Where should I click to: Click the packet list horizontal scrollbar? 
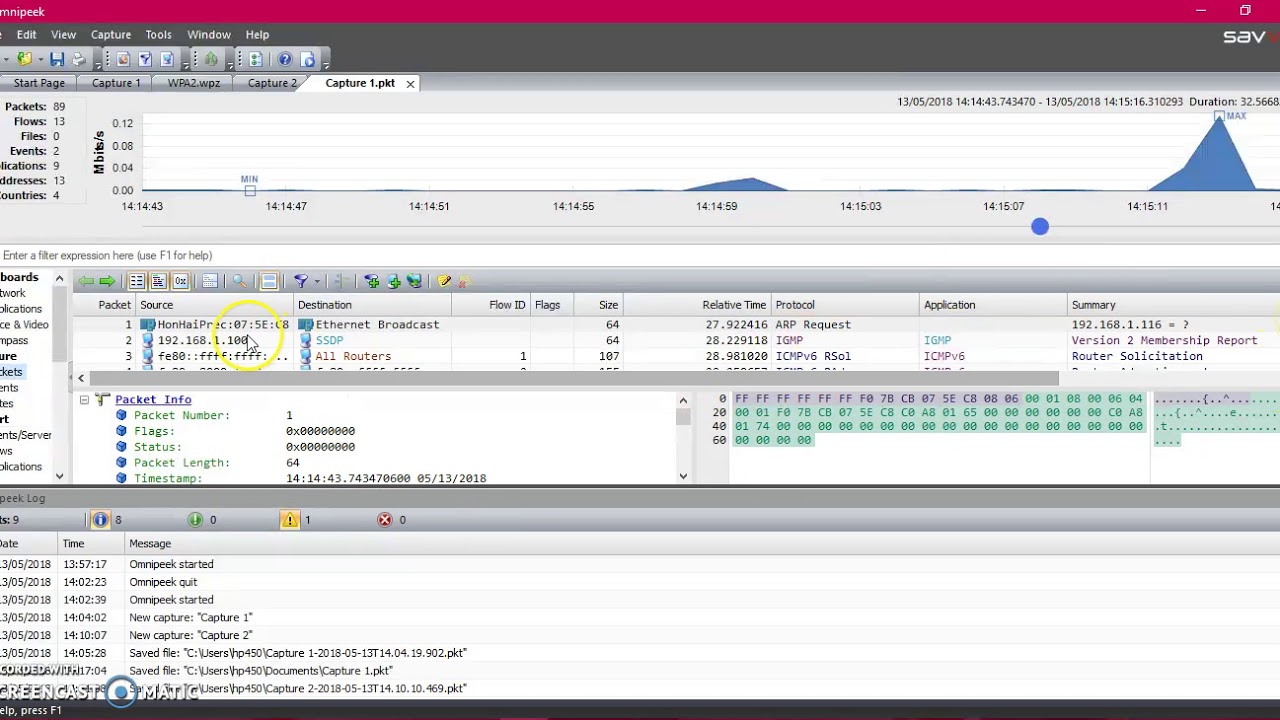574,378
